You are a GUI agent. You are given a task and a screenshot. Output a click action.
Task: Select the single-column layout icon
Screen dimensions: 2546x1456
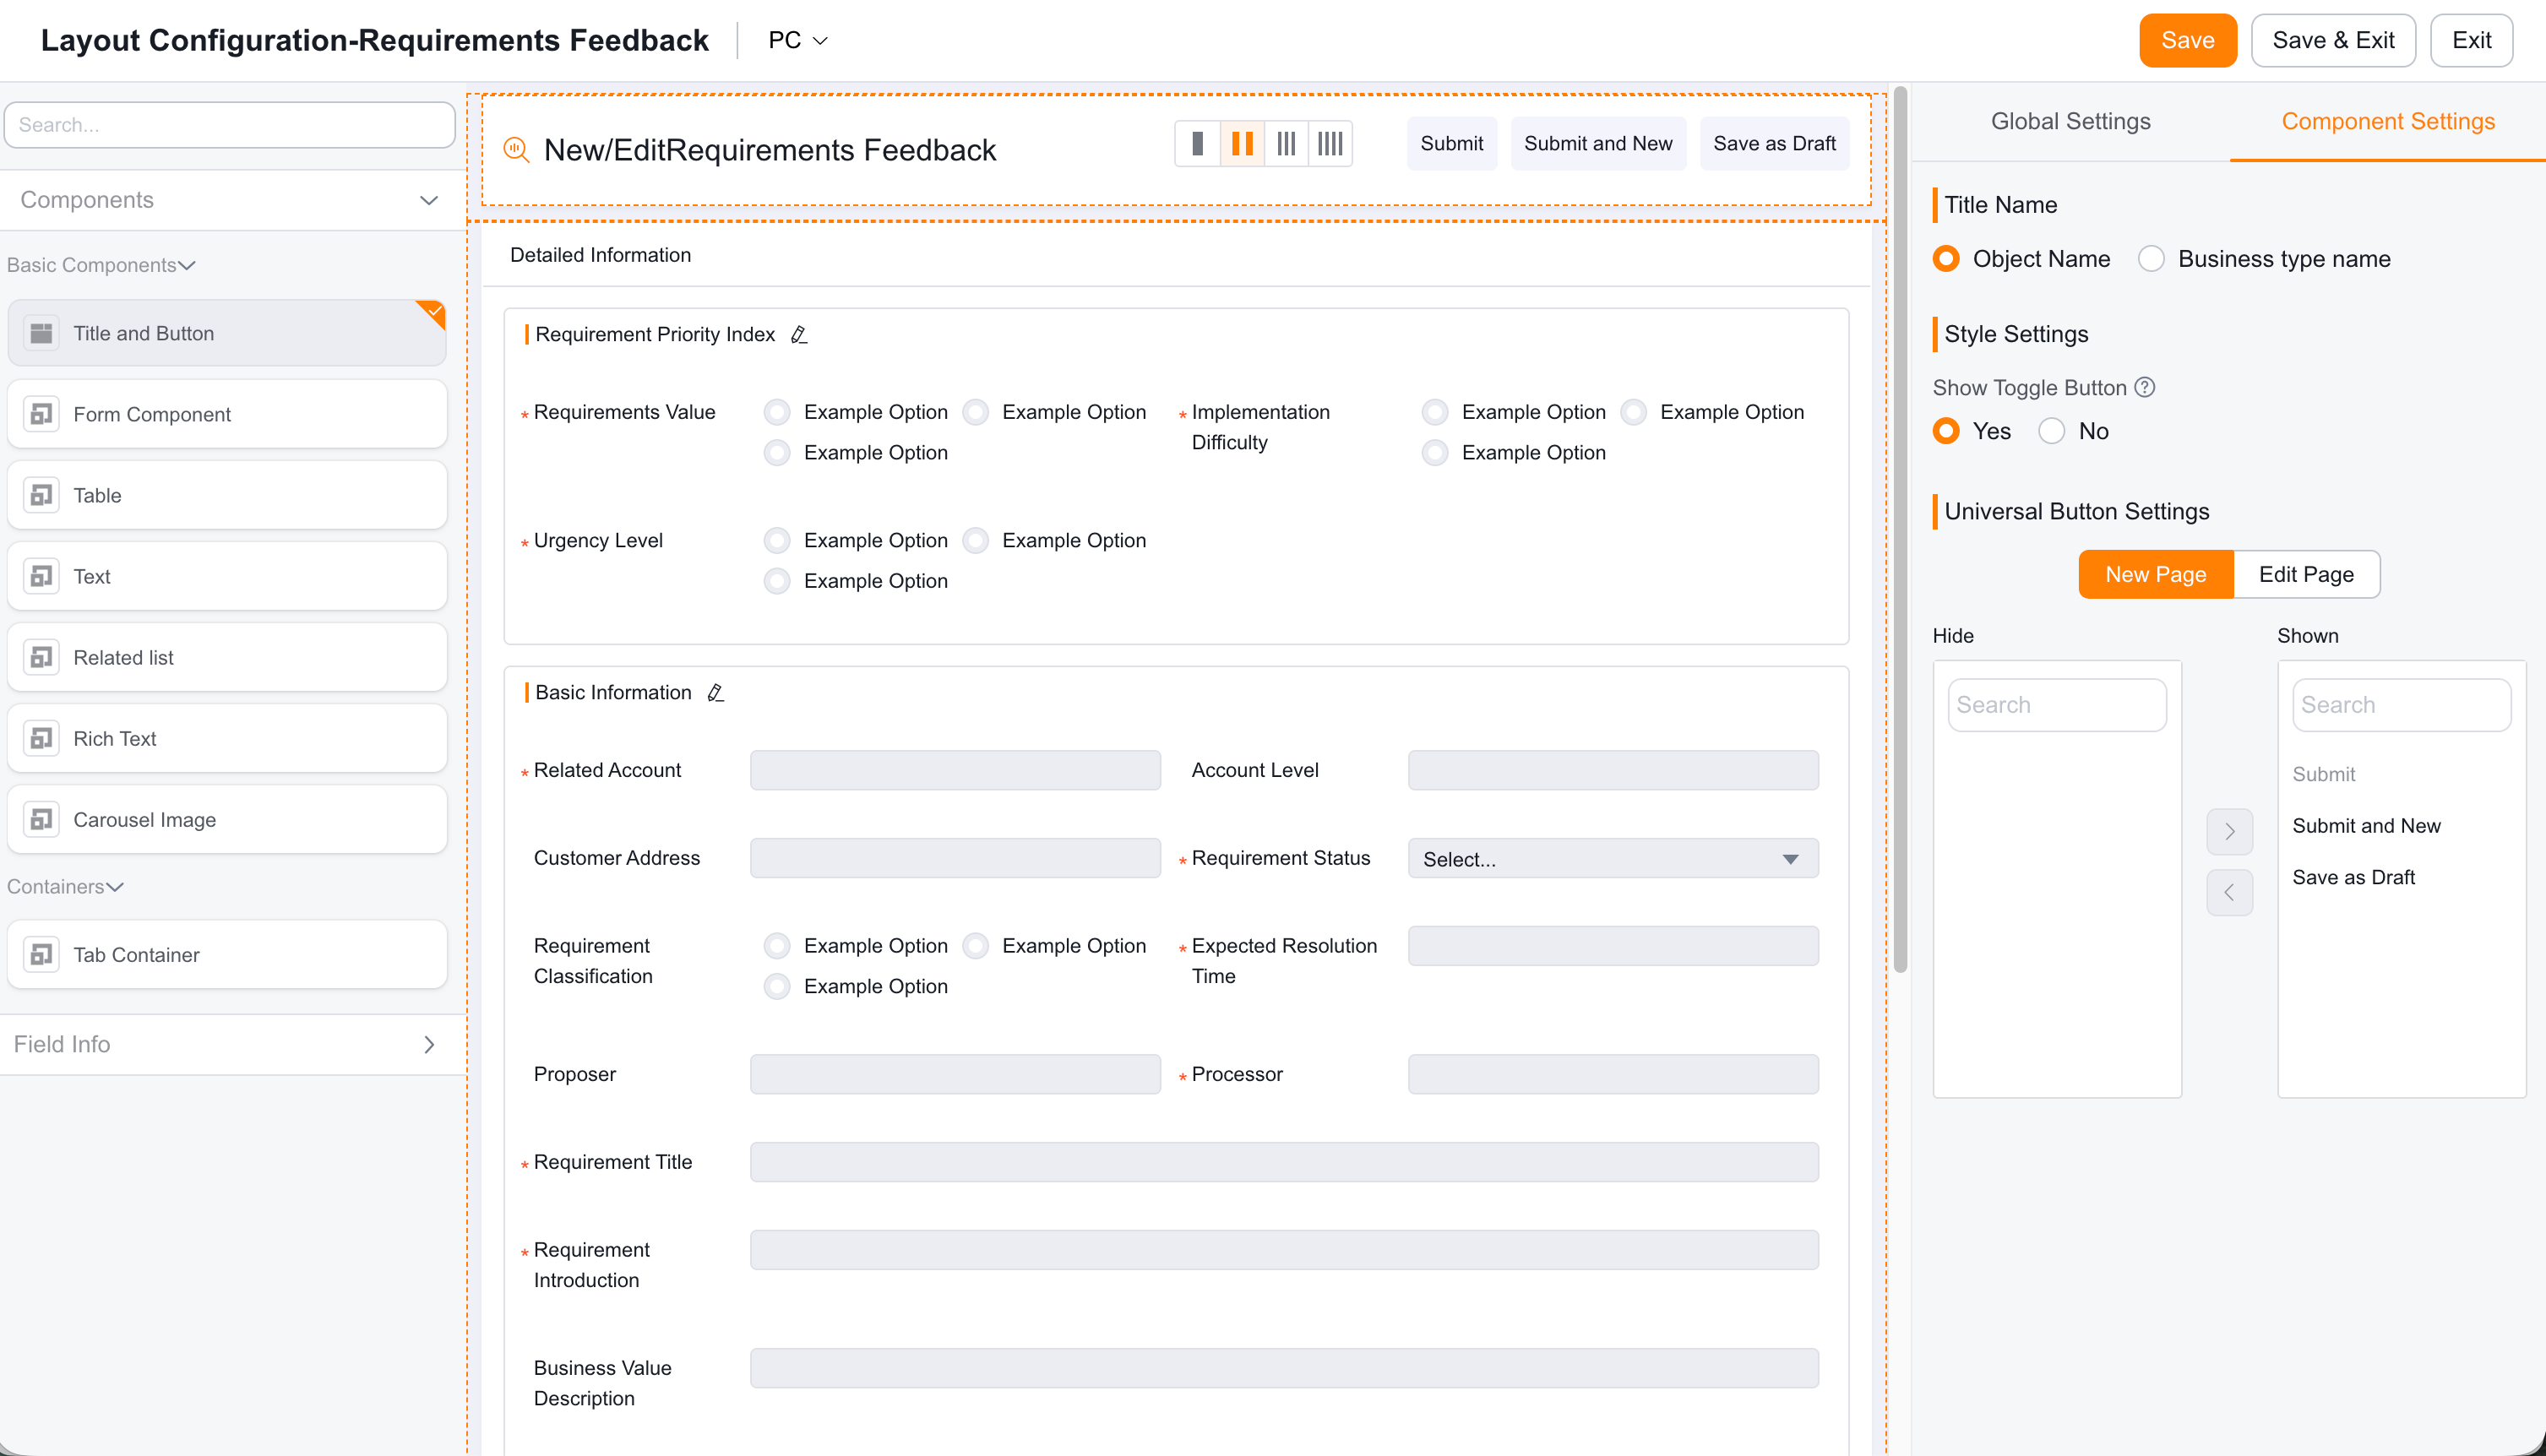click(1197, 144)
